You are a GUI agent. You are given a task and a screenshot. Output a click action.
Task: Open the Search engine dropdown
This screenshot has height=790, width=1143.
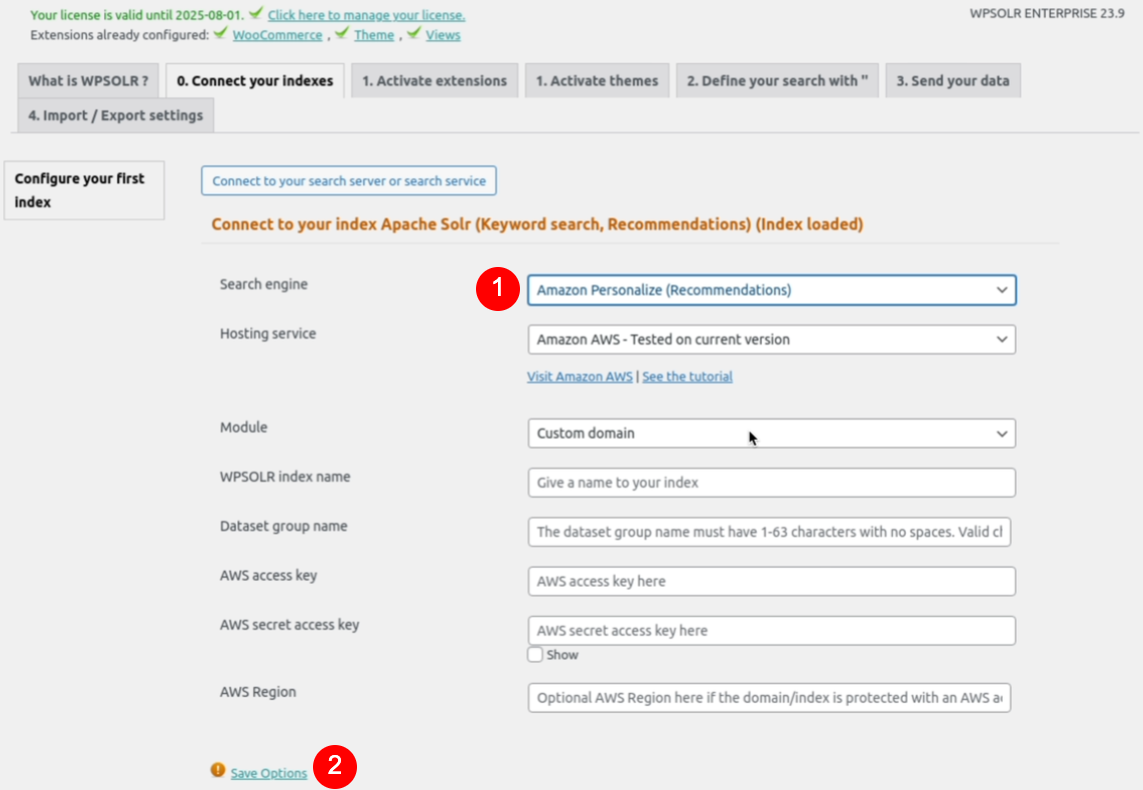click(771, 290)
